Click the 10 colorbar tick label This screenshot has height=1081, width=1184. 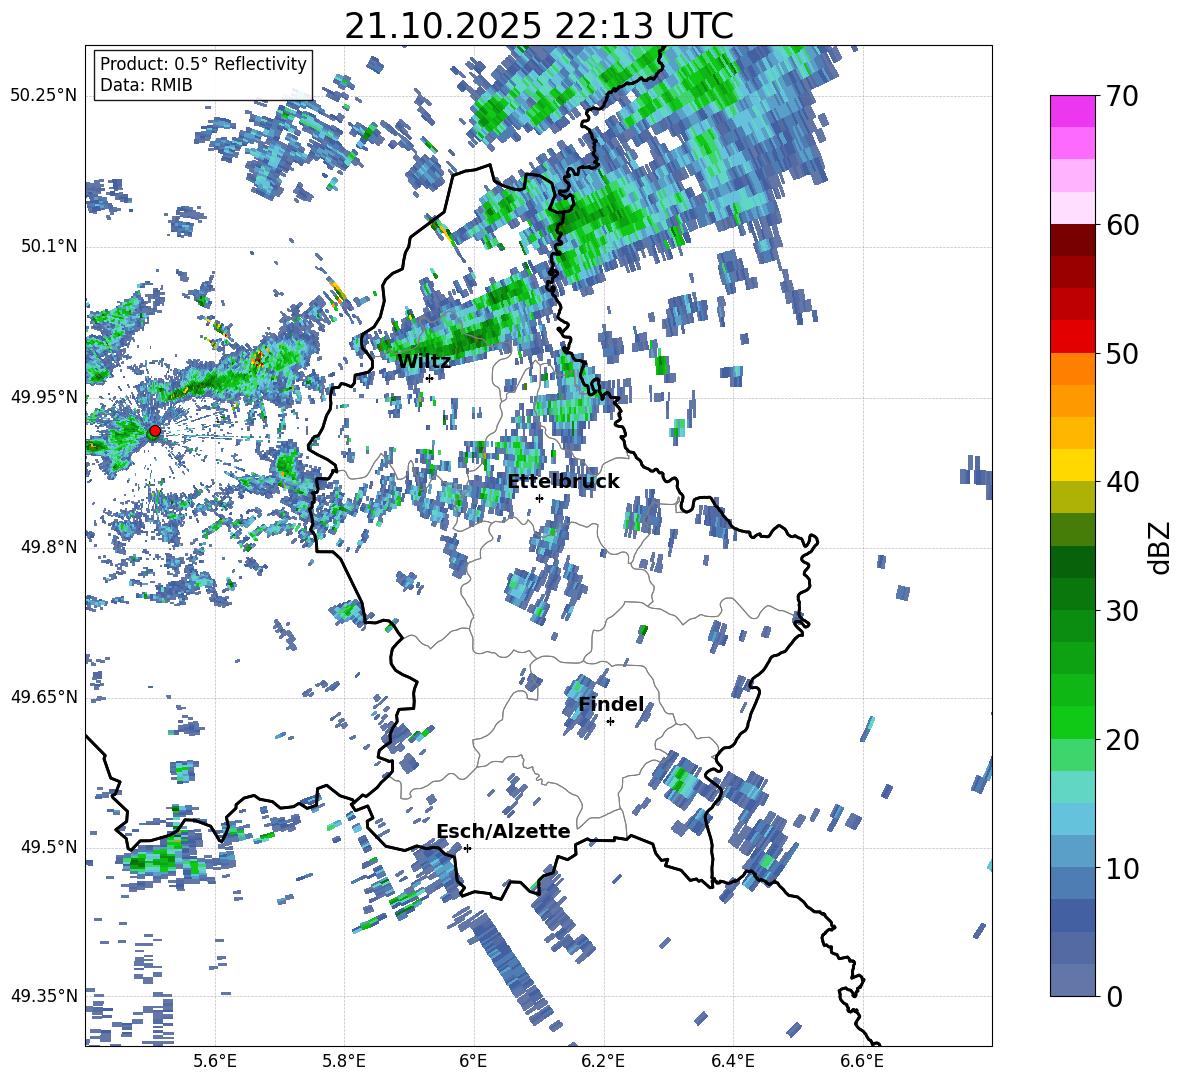(x=1122, y=868)
